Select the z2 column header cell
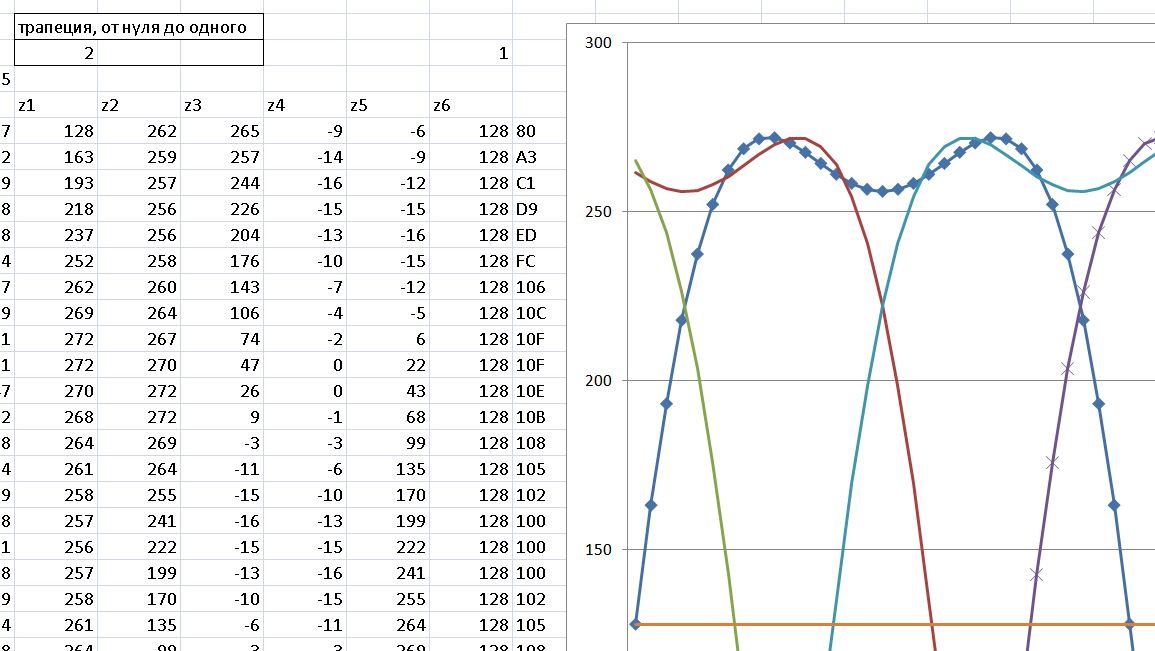 coord(138,105)
